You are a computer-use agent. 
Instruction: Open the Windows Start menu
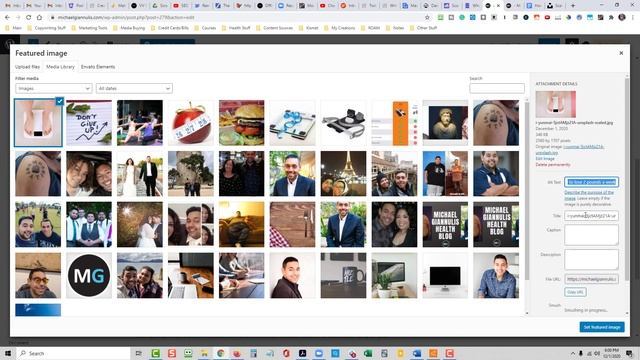[x=8, y=353]
